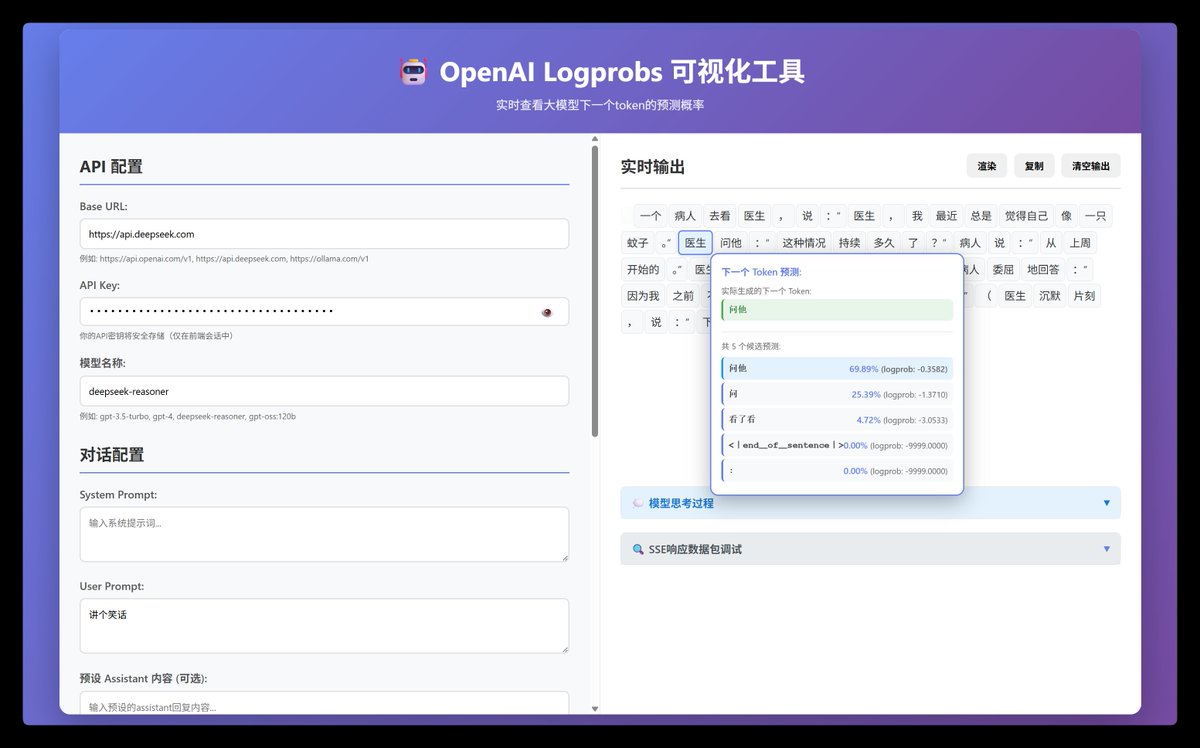Click the 之前 output token

tap(683, 296)
